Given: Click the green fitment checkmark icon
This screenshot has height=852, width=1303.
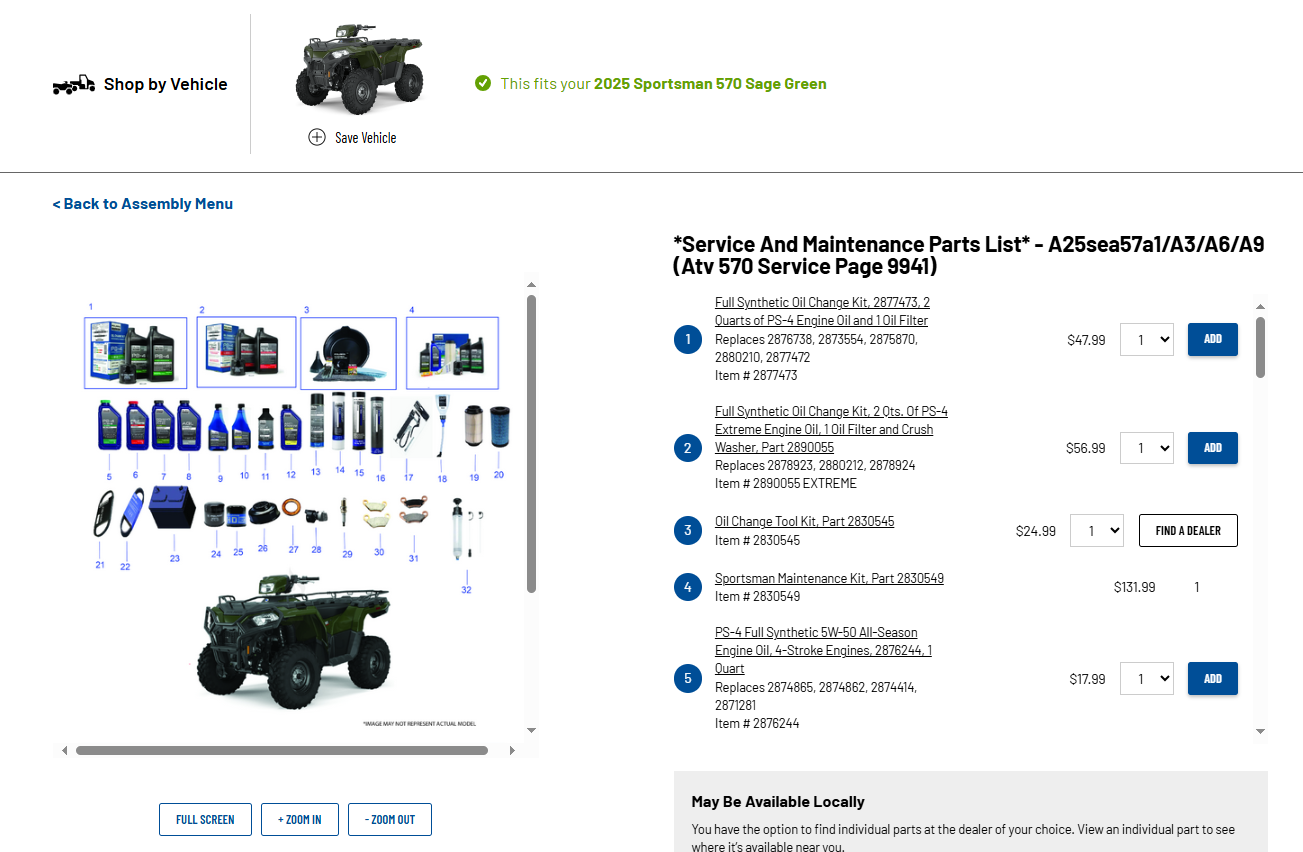Looking at the screenshot, I should (x=483, y=83).
